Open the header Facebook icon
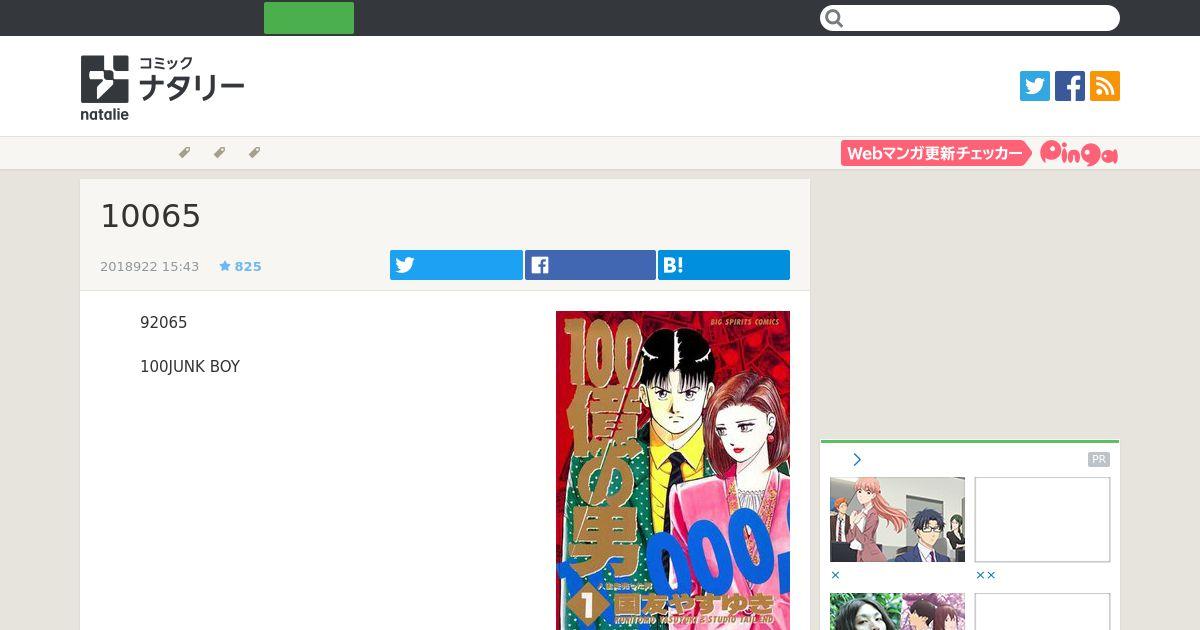This screenshot has height=630, width=1200. coord(1070,86)
